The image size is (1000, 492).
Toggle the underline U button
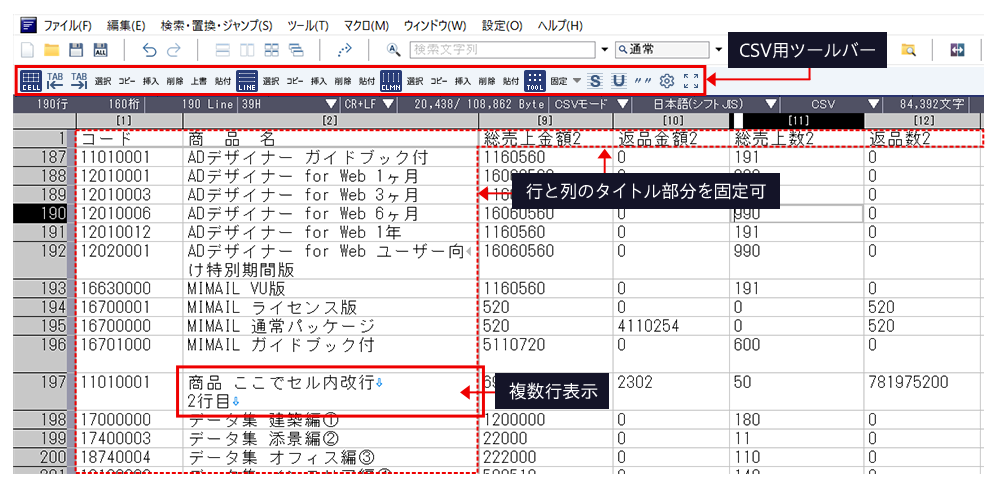tap(619, 81)
